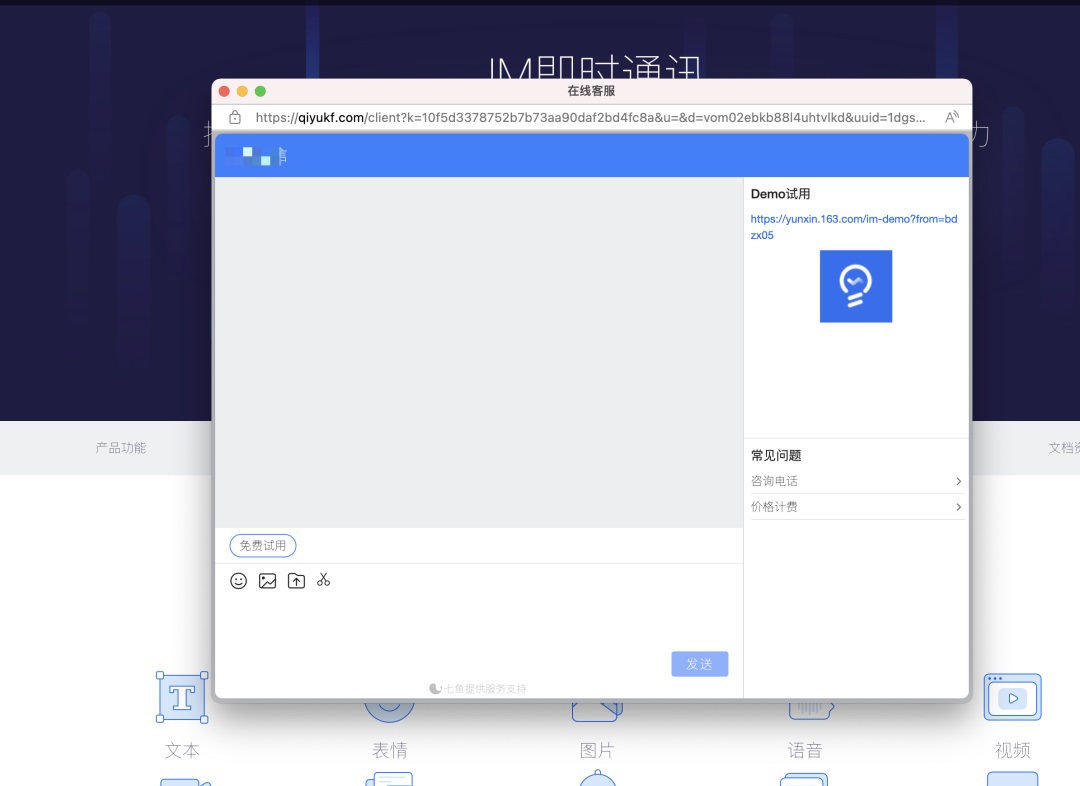This screenshot has width=1080, height=786.
Task: Click the blue lightbulb Demo logo image
Action: [x=855, y=286]
